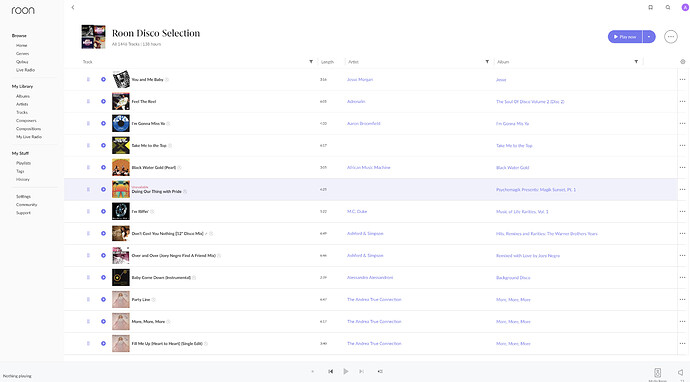Open Genres in sidebar
This screenshot has height=382, width=690.
[x=22, y=54]
